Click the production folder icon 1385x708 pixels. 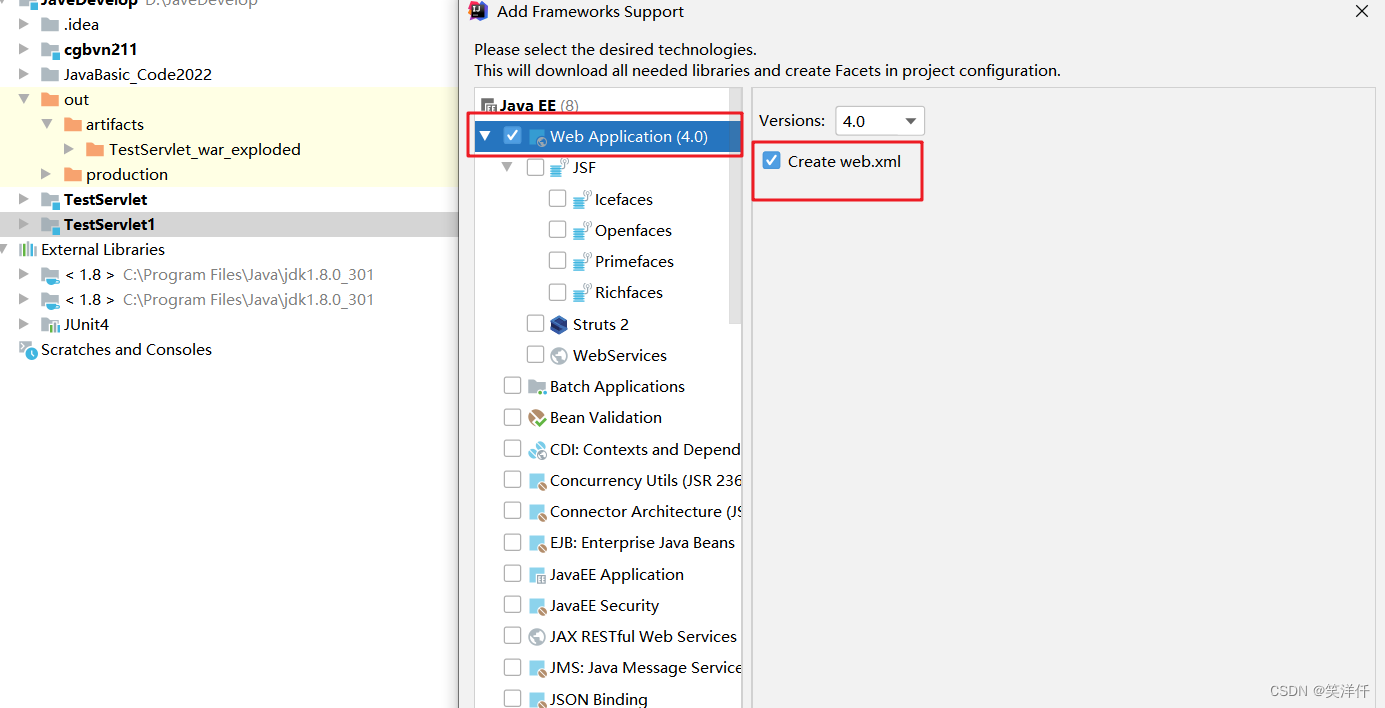click(72, 174)
